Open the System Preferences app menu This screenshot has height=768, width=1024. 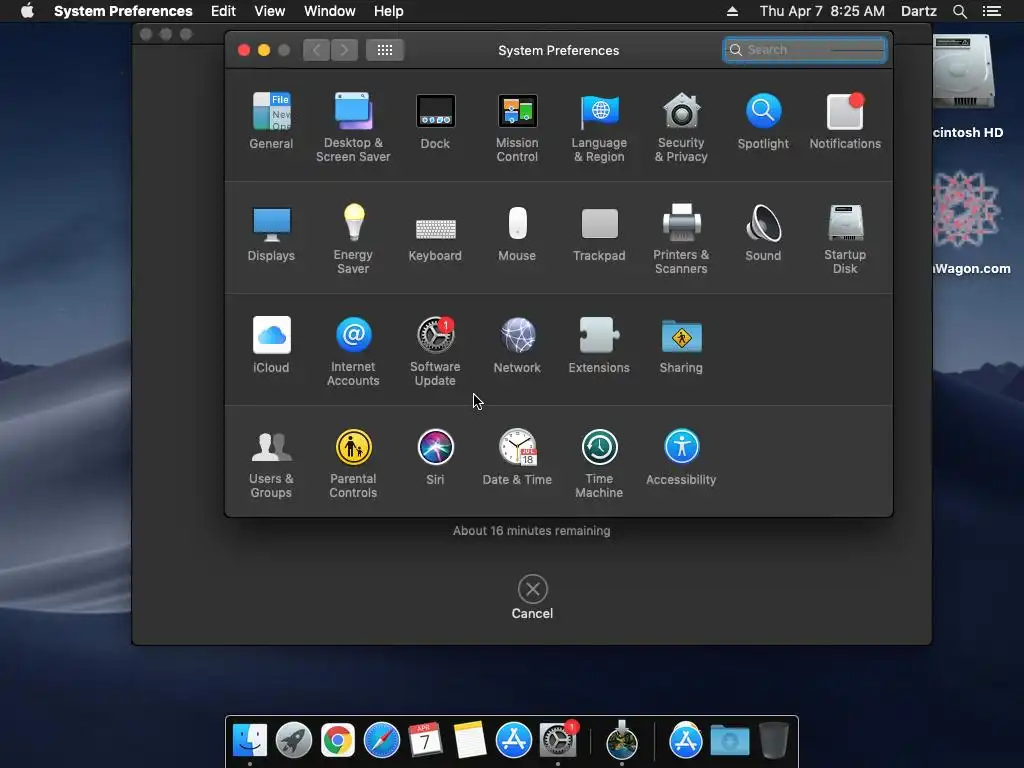click(123, 11)
